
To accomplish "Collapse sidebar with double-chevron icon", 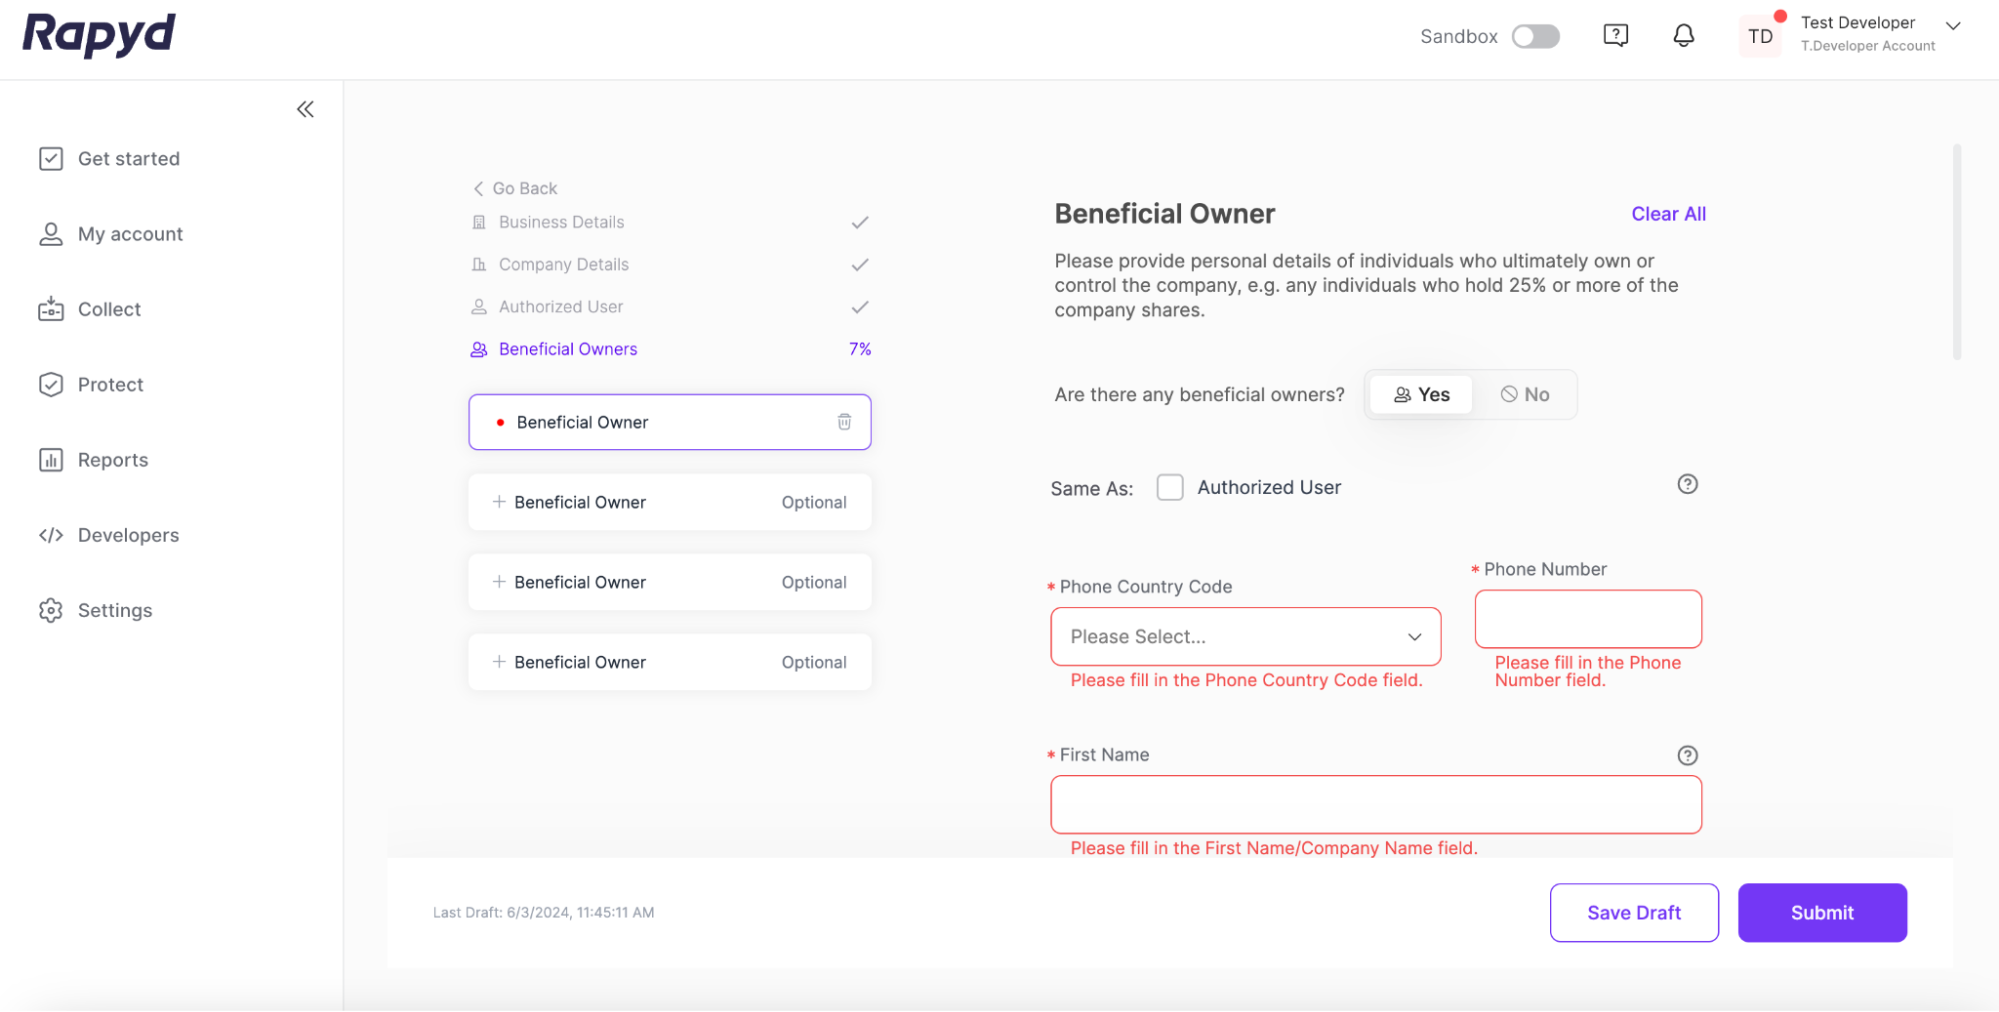I will coord(305,109).
